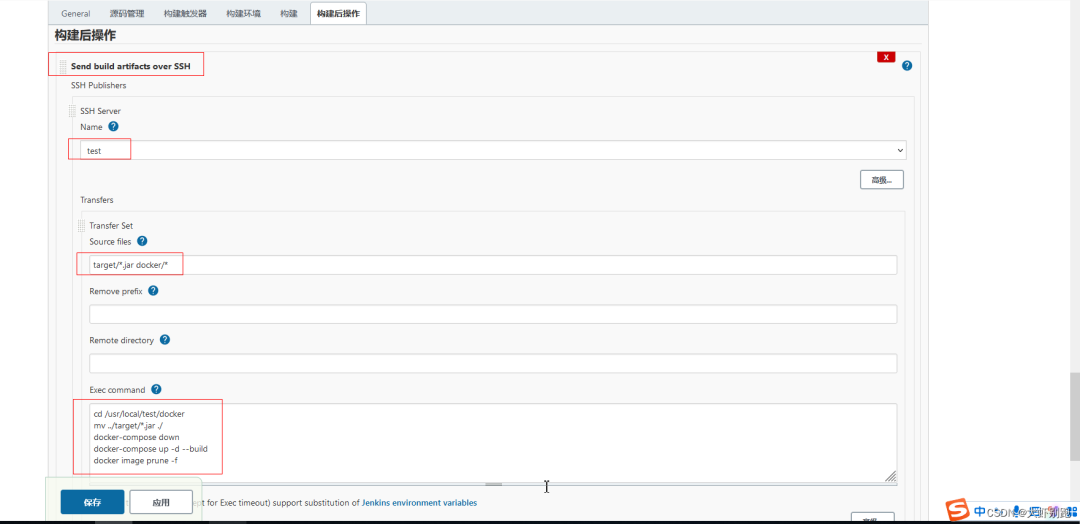Viewport: 1080px width, 524px height.
Task: Delete the SSH publisher with red X button
Action: tap(886, 57)
